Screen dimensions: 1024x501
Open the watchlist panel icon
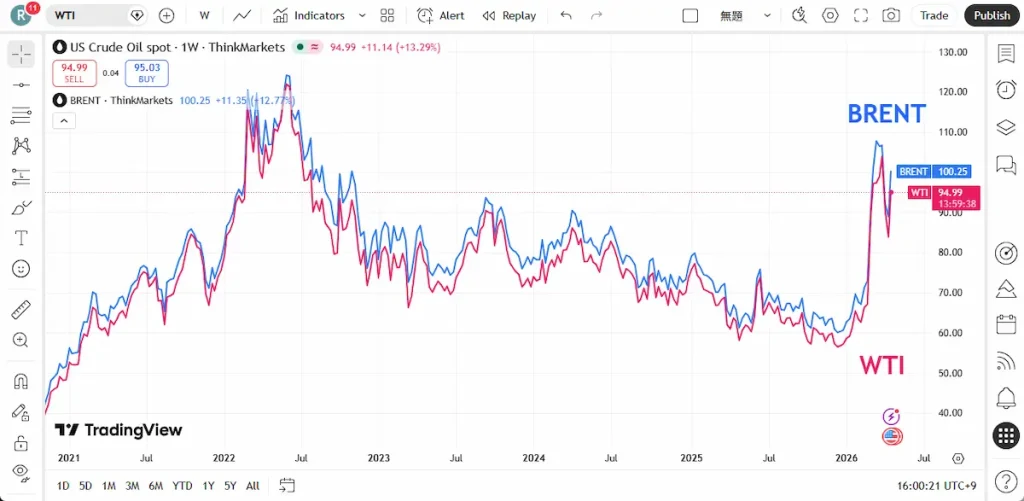1006,54
